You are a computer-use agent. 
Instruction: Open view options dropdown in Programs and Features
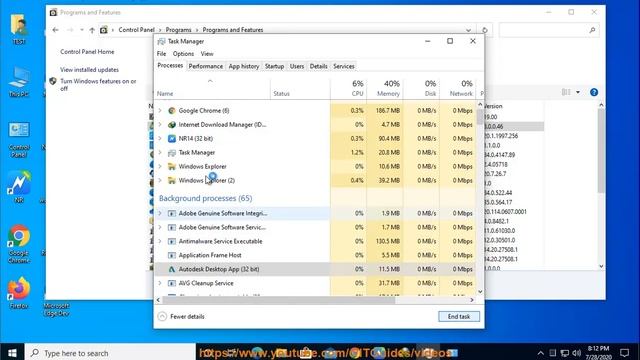coord(578,92)
